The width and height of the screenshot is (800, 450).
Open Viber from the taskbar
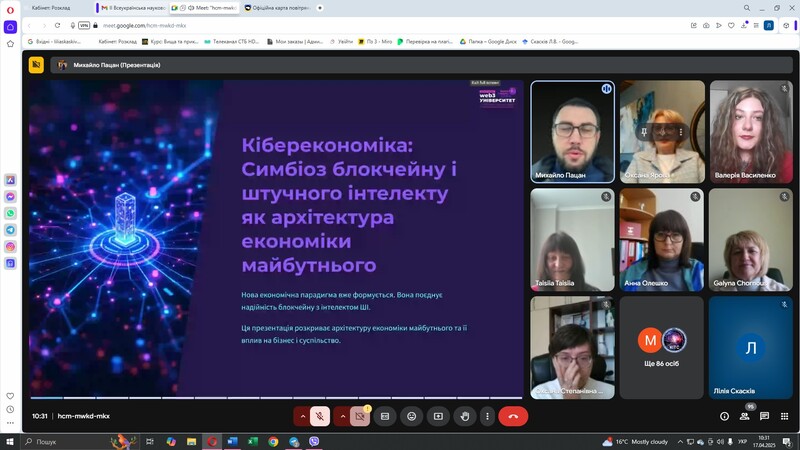[314, 442]
